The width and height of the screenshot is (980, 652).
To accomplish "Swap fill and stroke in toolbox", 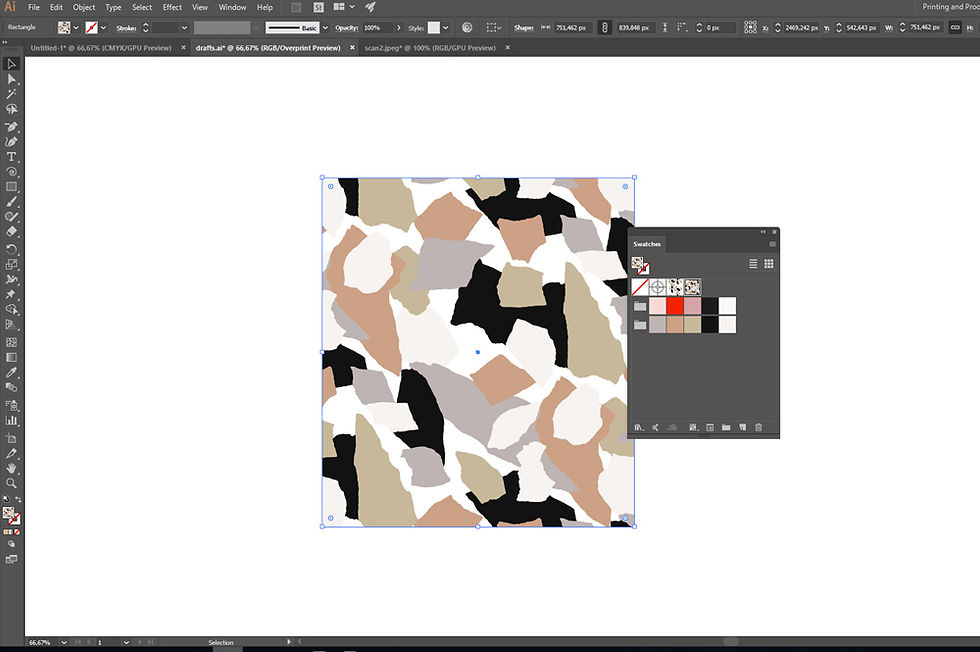I will pos(18,499).
